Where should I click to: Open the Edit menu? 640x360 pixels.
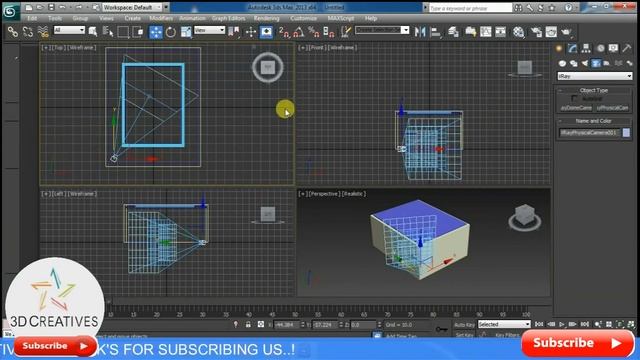pos(32,18)
